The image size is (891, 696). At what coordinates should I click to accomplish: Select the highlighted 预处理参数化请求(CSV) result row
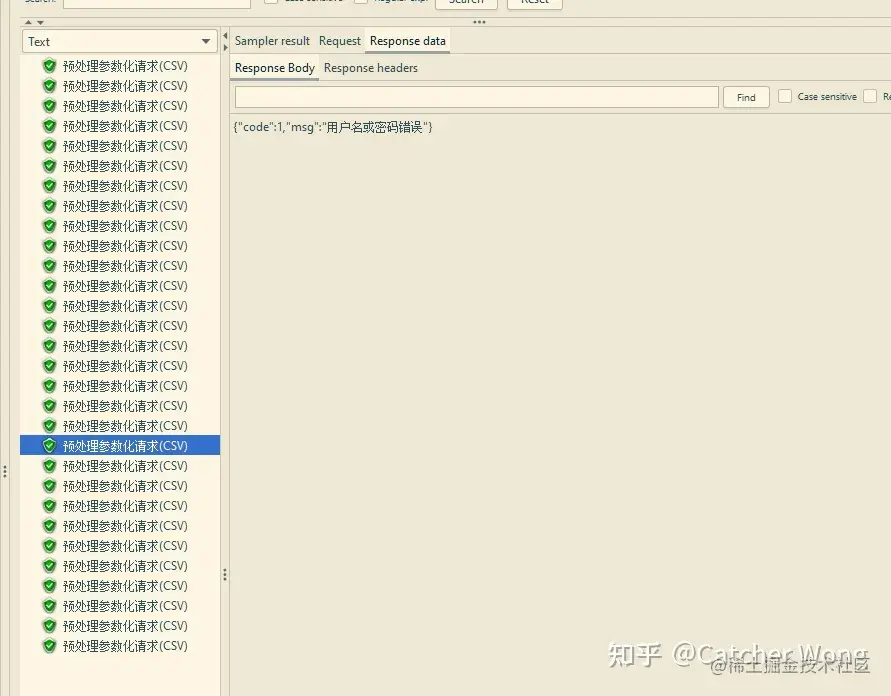(x=120, y=445)
